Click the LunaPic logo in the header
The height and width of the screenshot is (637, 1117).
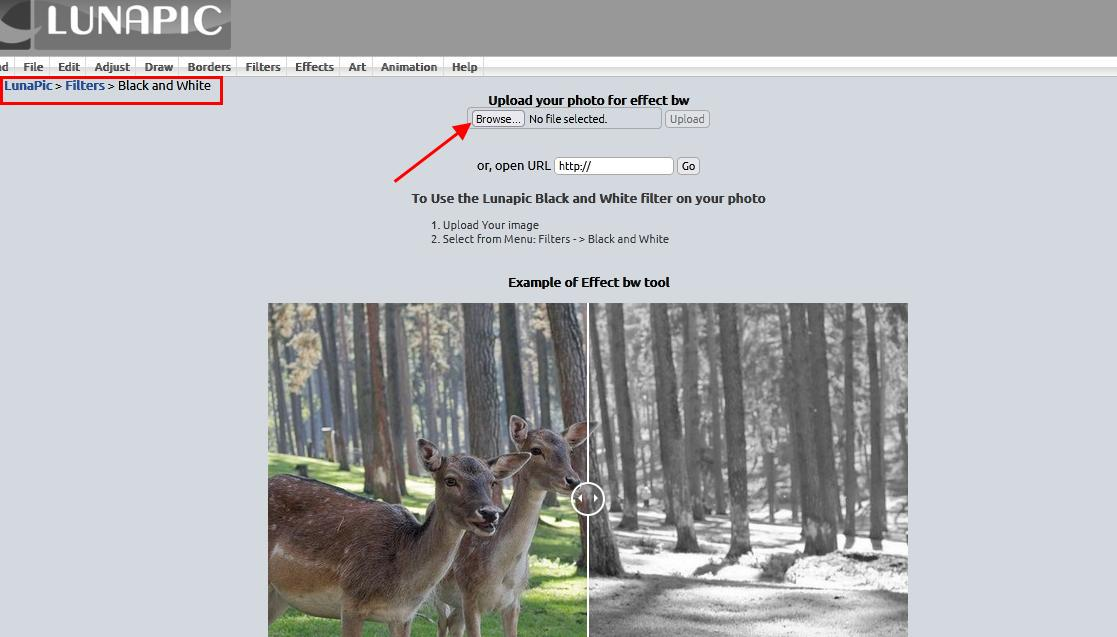114,24
